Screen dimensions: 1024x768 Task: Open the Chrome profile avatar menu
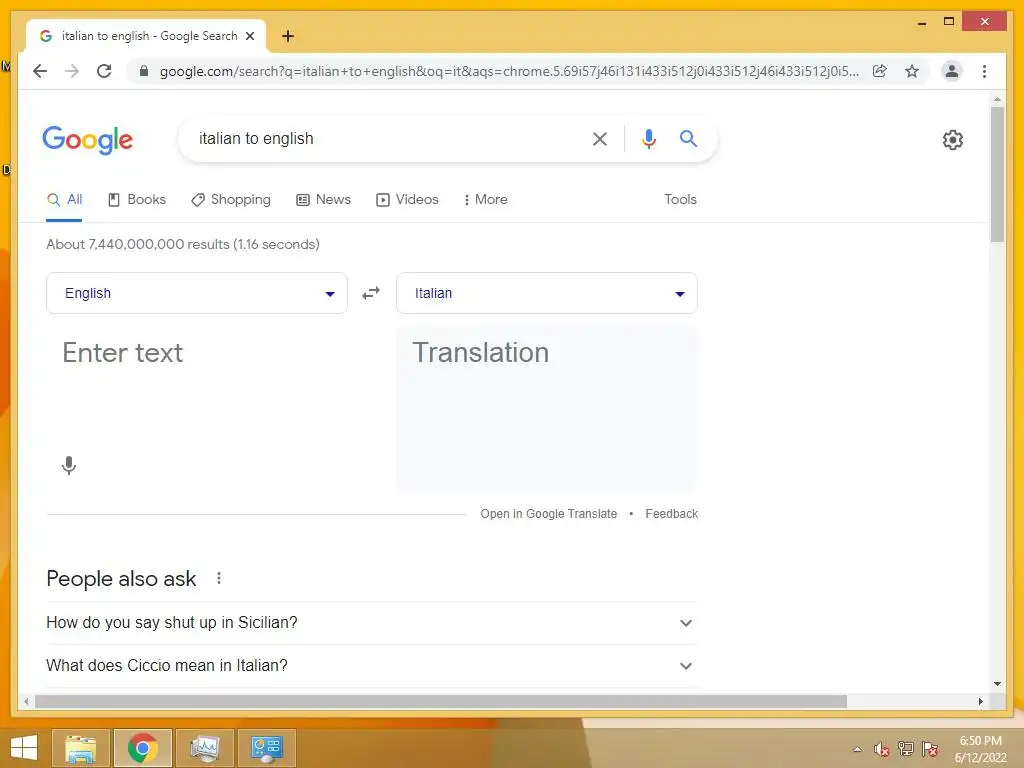[x=952, y=71]
